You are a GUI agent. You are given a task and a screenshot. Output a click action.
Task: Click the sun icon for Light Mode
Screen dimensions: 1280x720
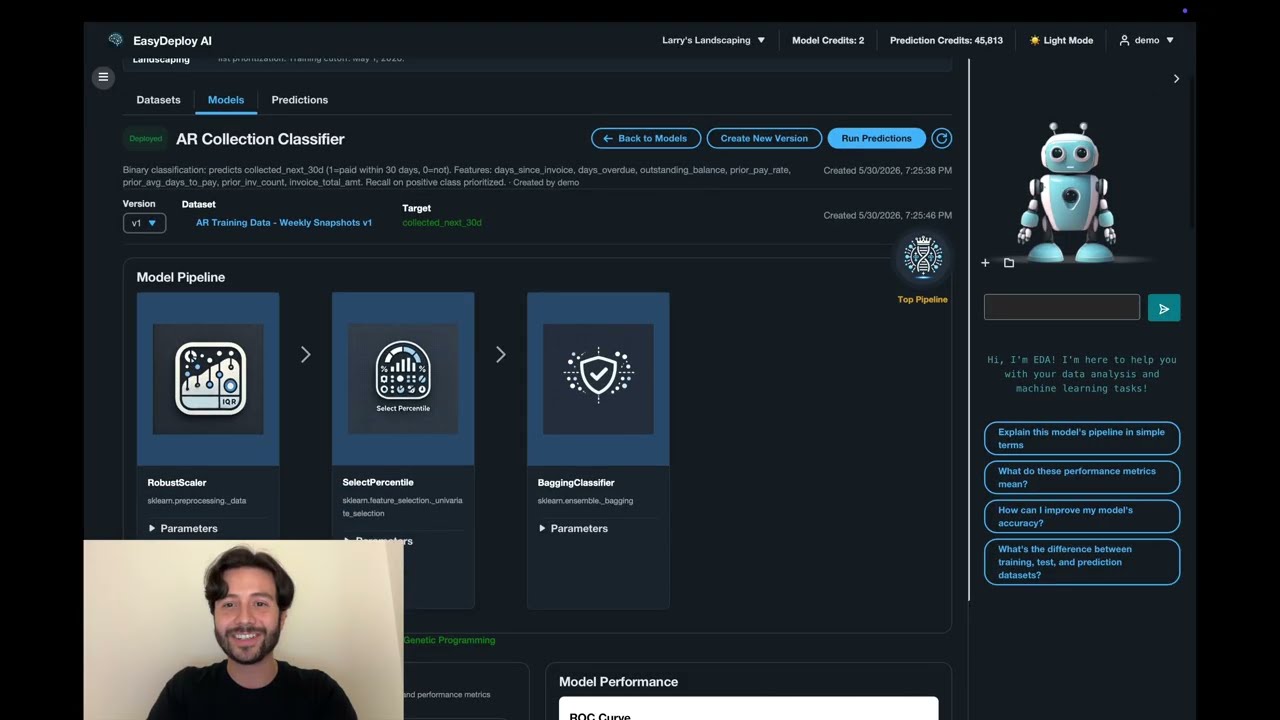tap(1035, 40)
